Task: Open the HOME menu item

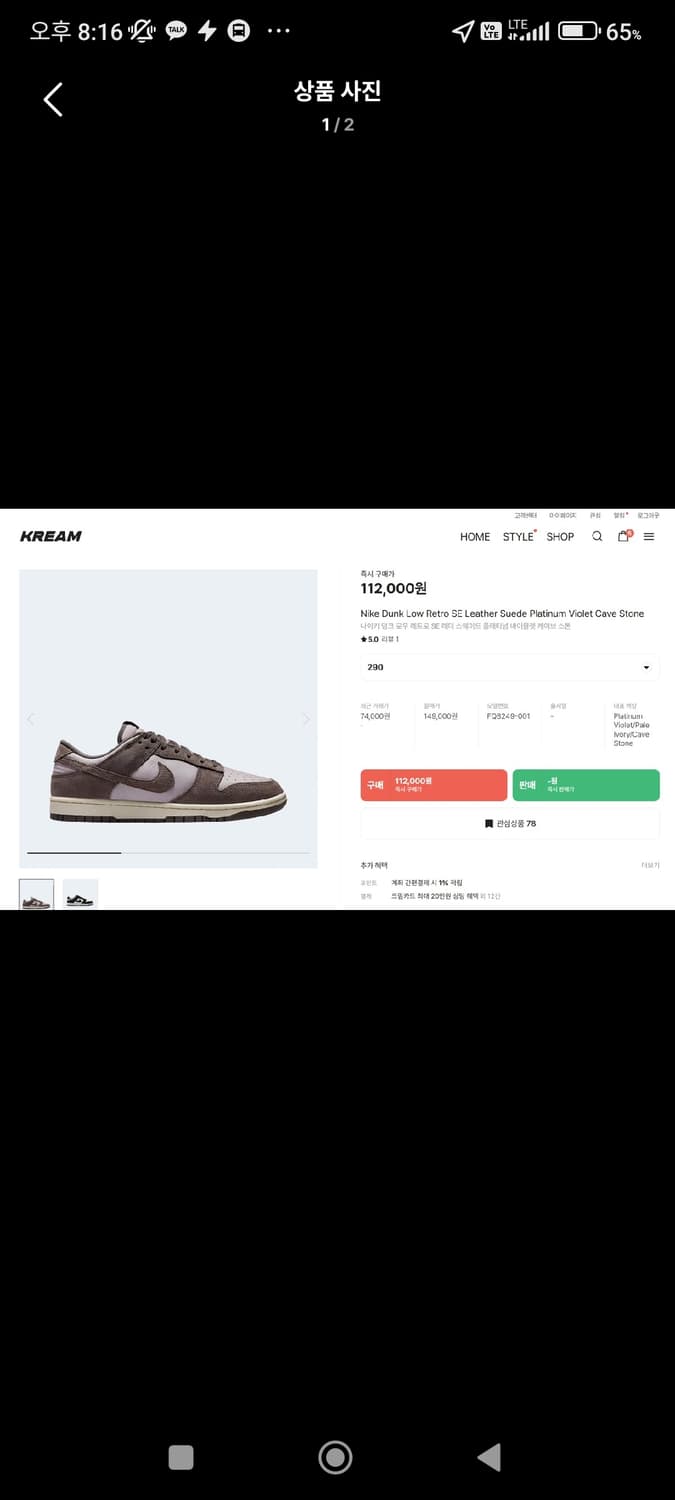Action: tap(475, 537)
